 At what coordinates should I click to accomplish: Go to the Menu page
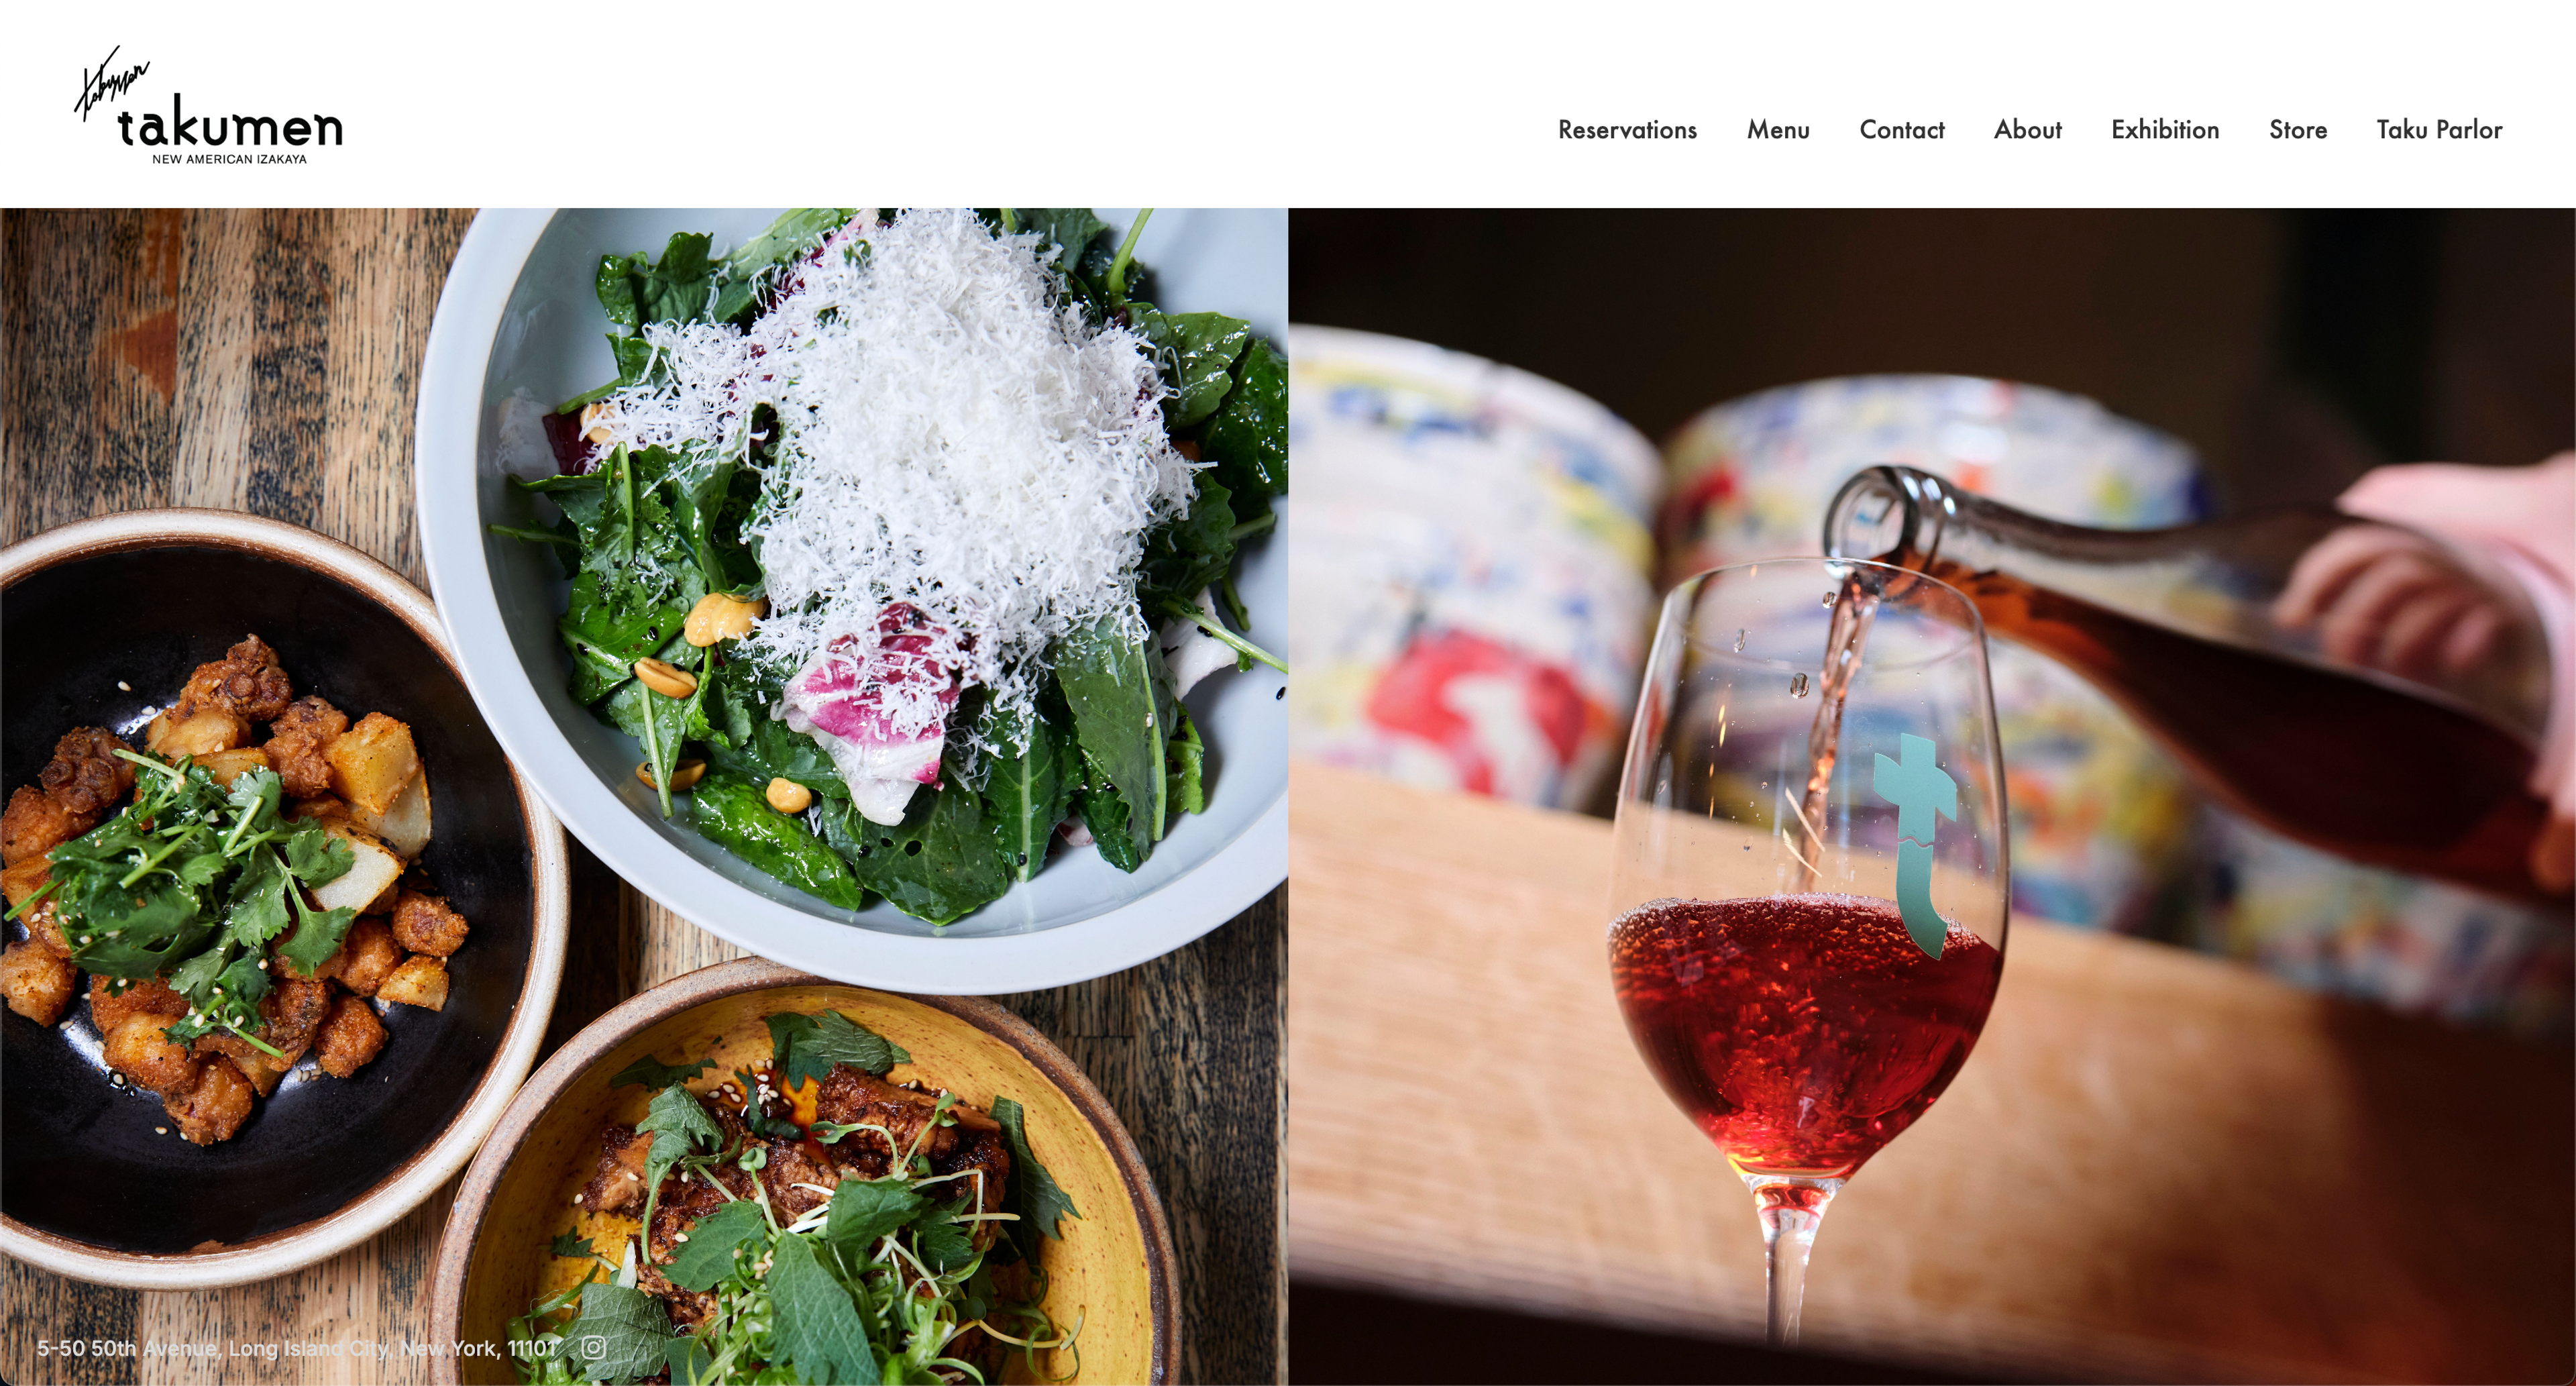tap(1778, 130)
